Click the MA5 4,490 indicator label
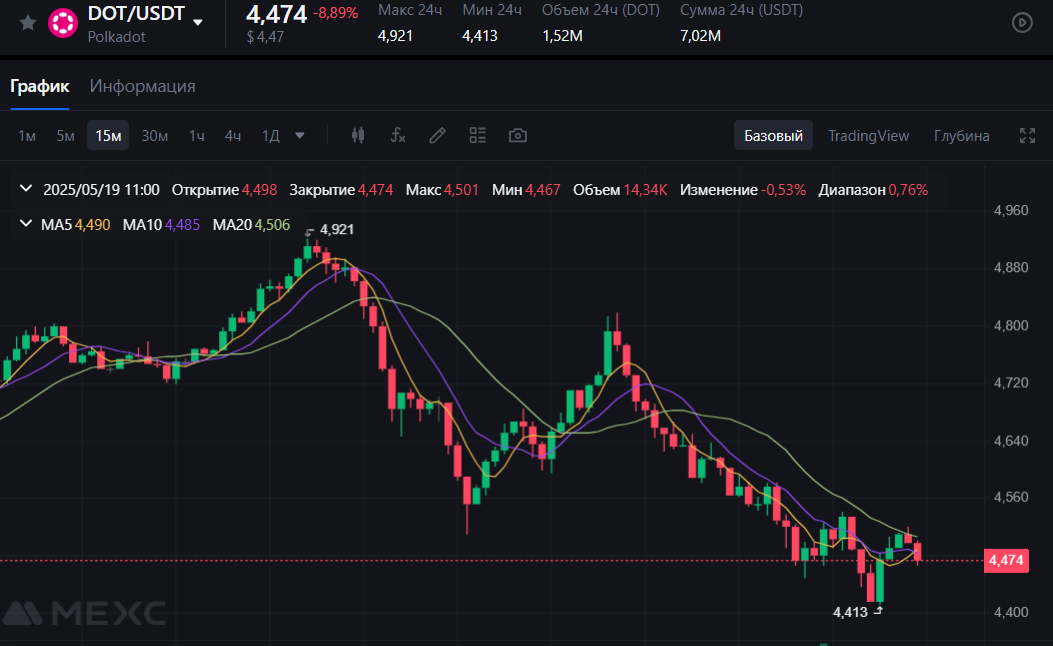 point(75,225)
